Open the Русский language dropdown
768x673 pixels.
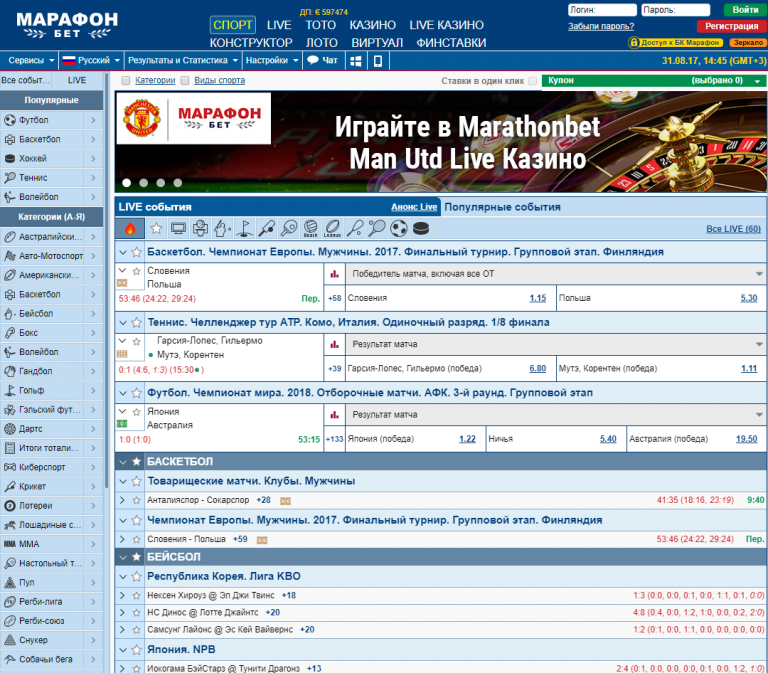tap(91, 60)
